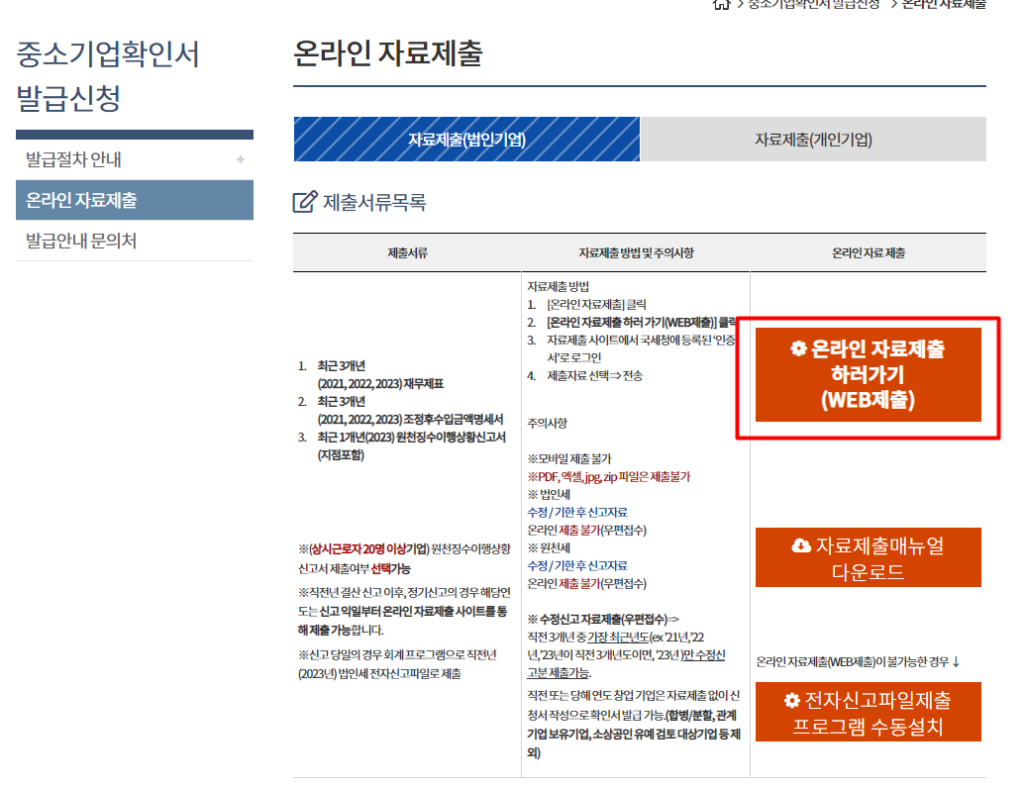Switch to the 자료제출(개인기업) tab
Image resolution: width=1024 pixels, height=788 pixels.
pyautogui.click(x=813, y=139)
